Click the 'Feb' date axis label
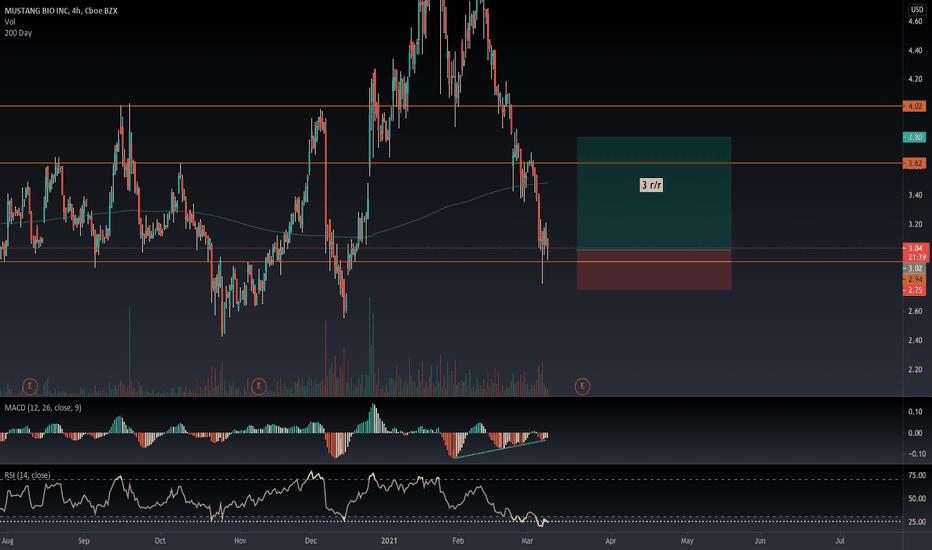The height and width of the screenshot is (550, 932). coord(458,541)
